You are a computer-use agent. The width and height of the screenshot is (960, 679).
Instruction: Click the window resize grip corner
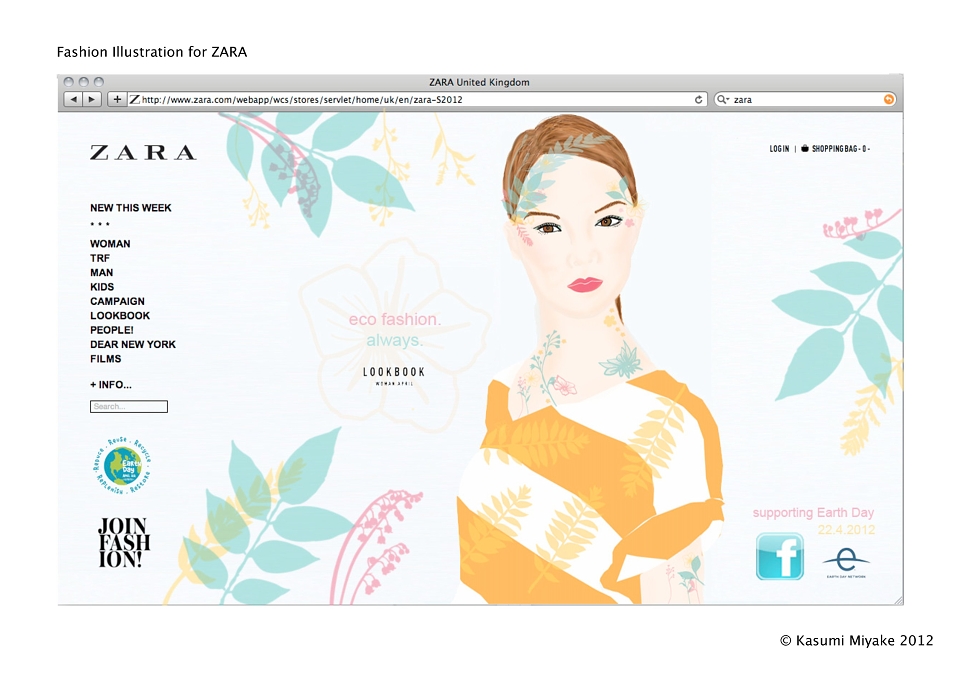click(x=898, y=600)
